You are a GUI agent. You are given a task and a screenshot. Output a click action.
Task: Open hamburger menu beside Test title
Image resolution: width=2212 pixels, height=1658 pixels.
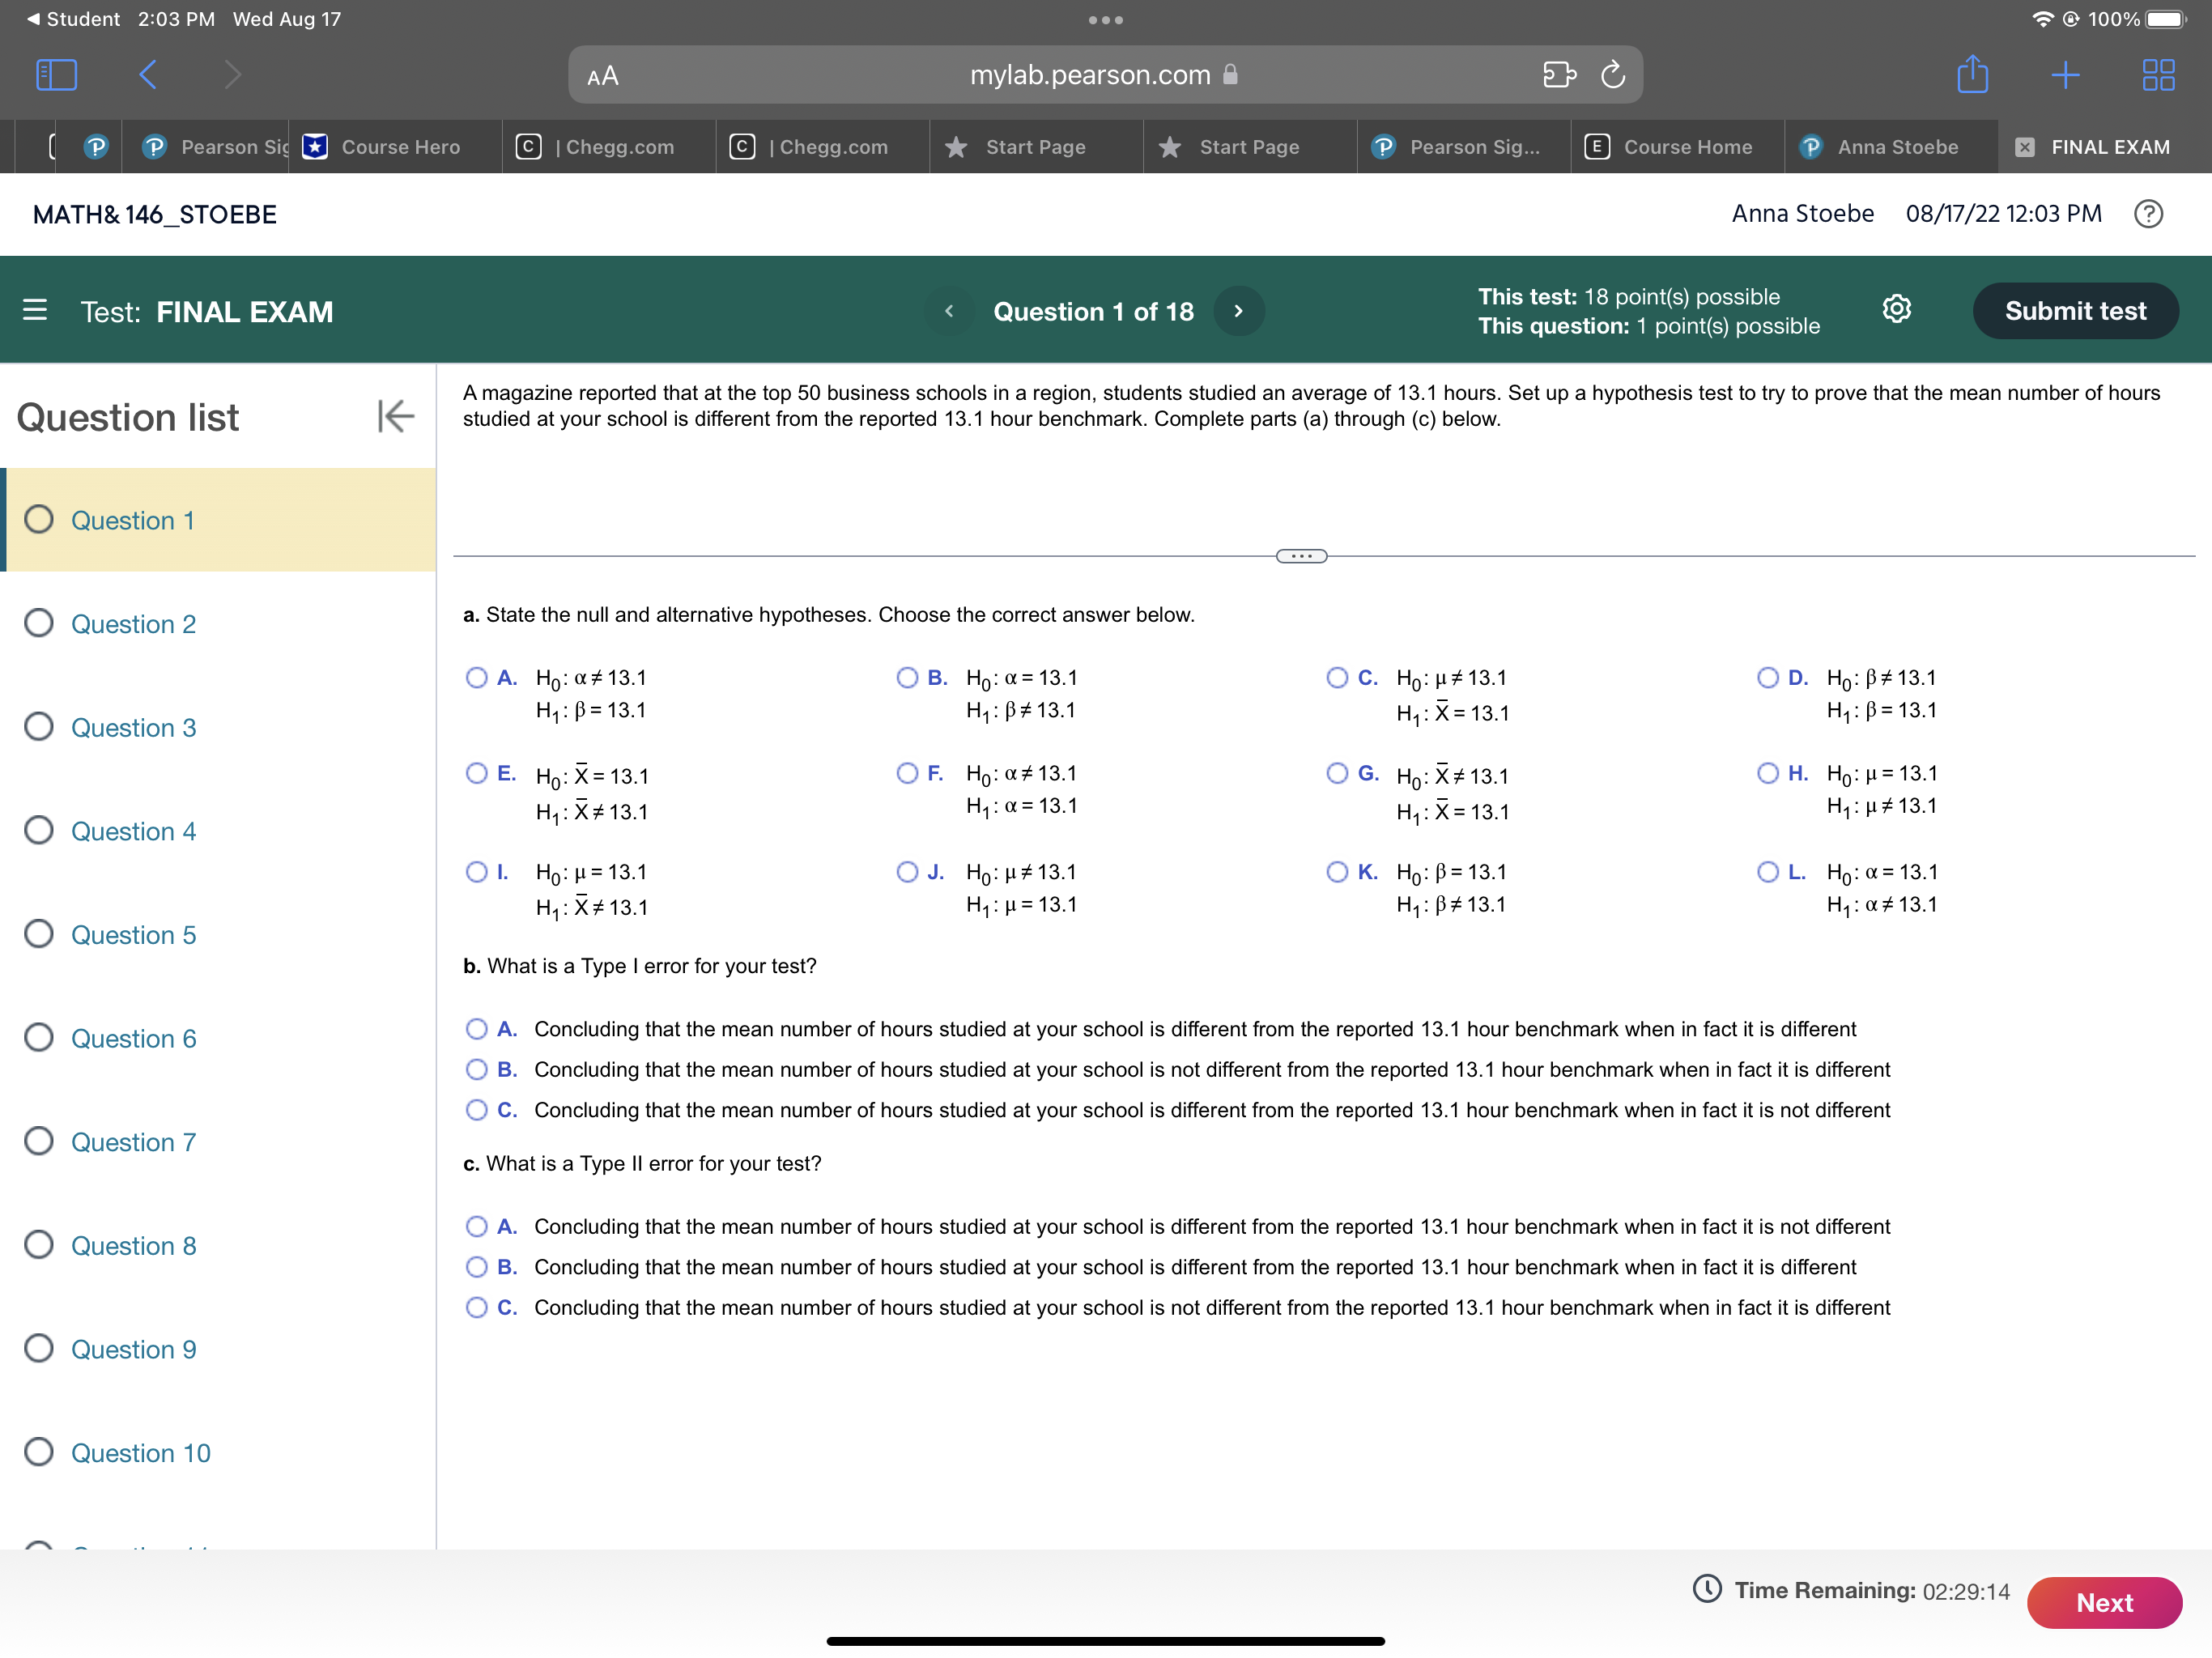pos(35,310)
